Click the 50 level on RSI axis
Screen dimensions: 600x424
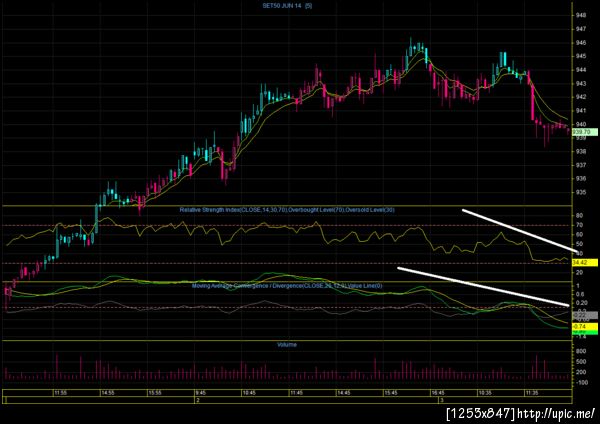pos(579,244)
